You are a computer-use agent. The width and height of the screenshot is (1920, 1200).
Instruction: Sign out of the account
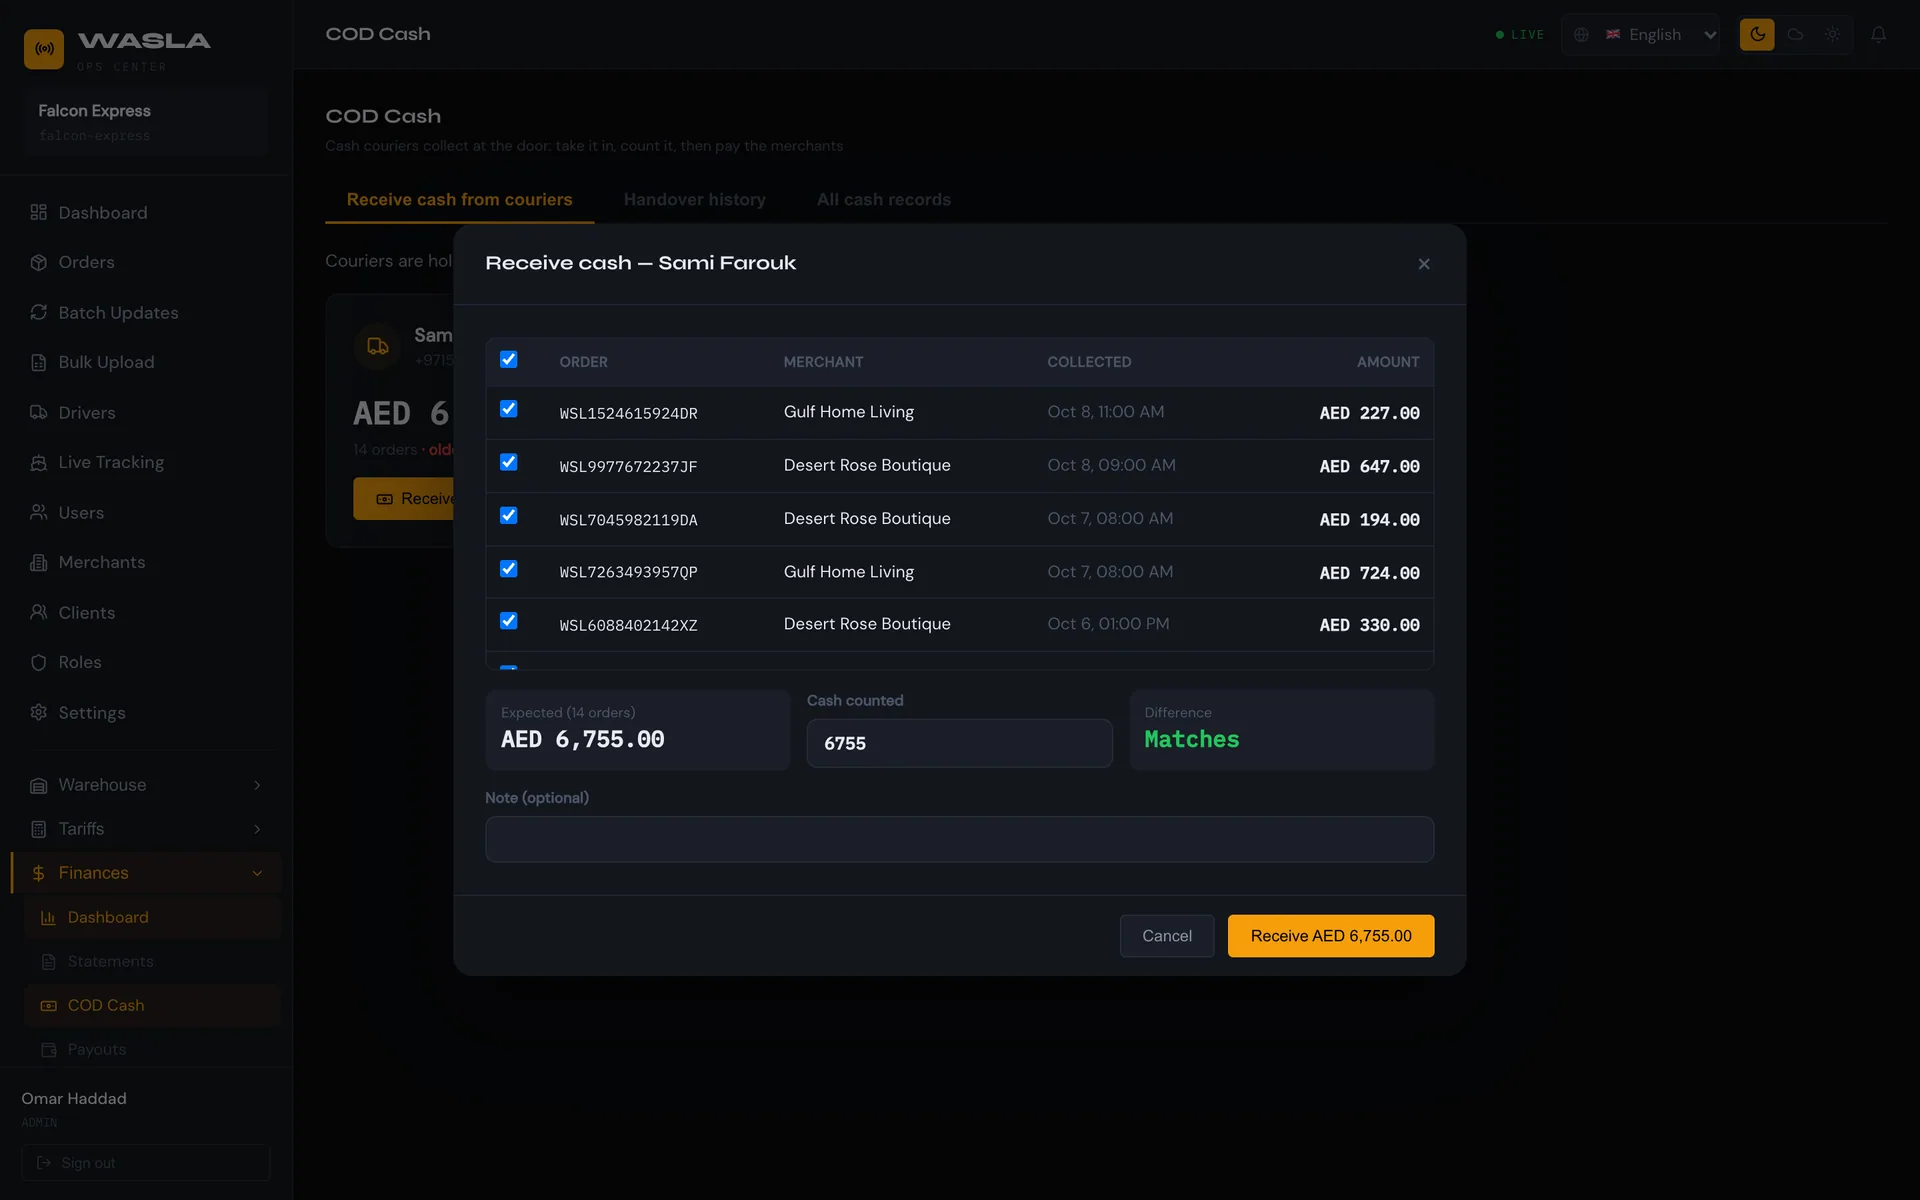coord(146,1163)
